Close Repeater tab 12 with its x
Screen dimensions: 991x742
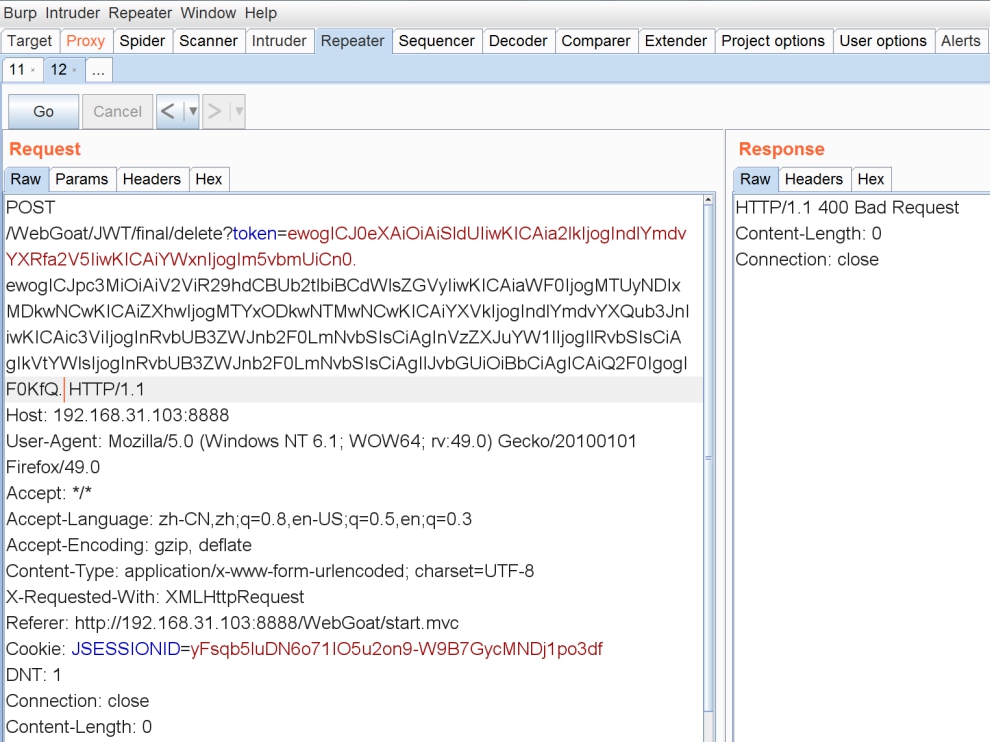pos(75,70)
